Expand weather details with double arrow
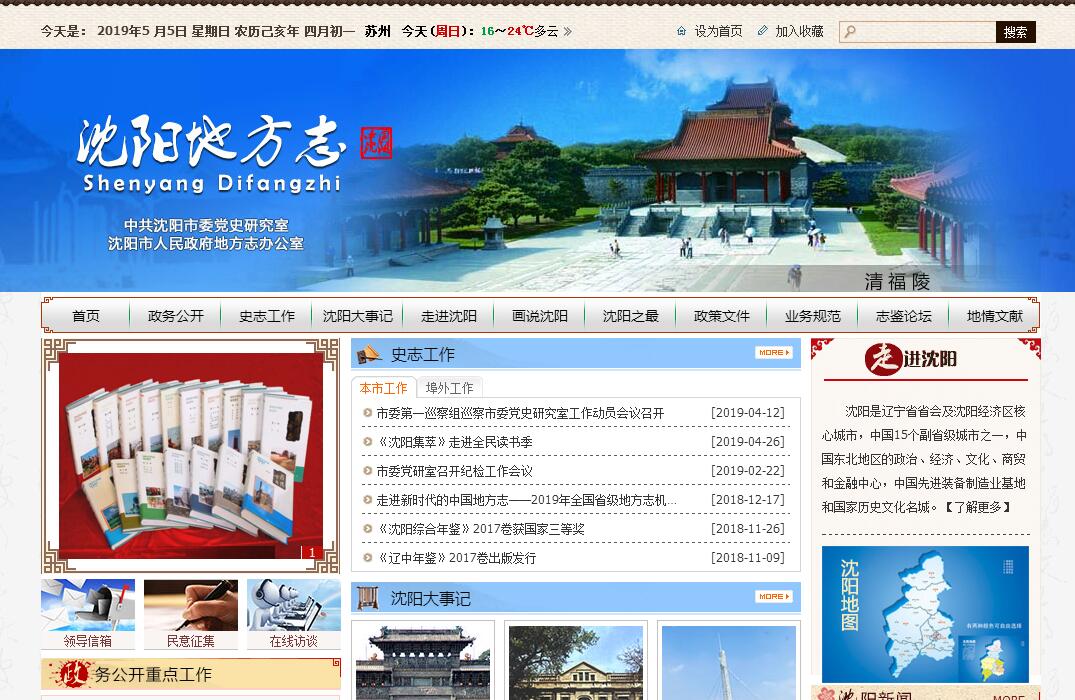 (568, 32)
